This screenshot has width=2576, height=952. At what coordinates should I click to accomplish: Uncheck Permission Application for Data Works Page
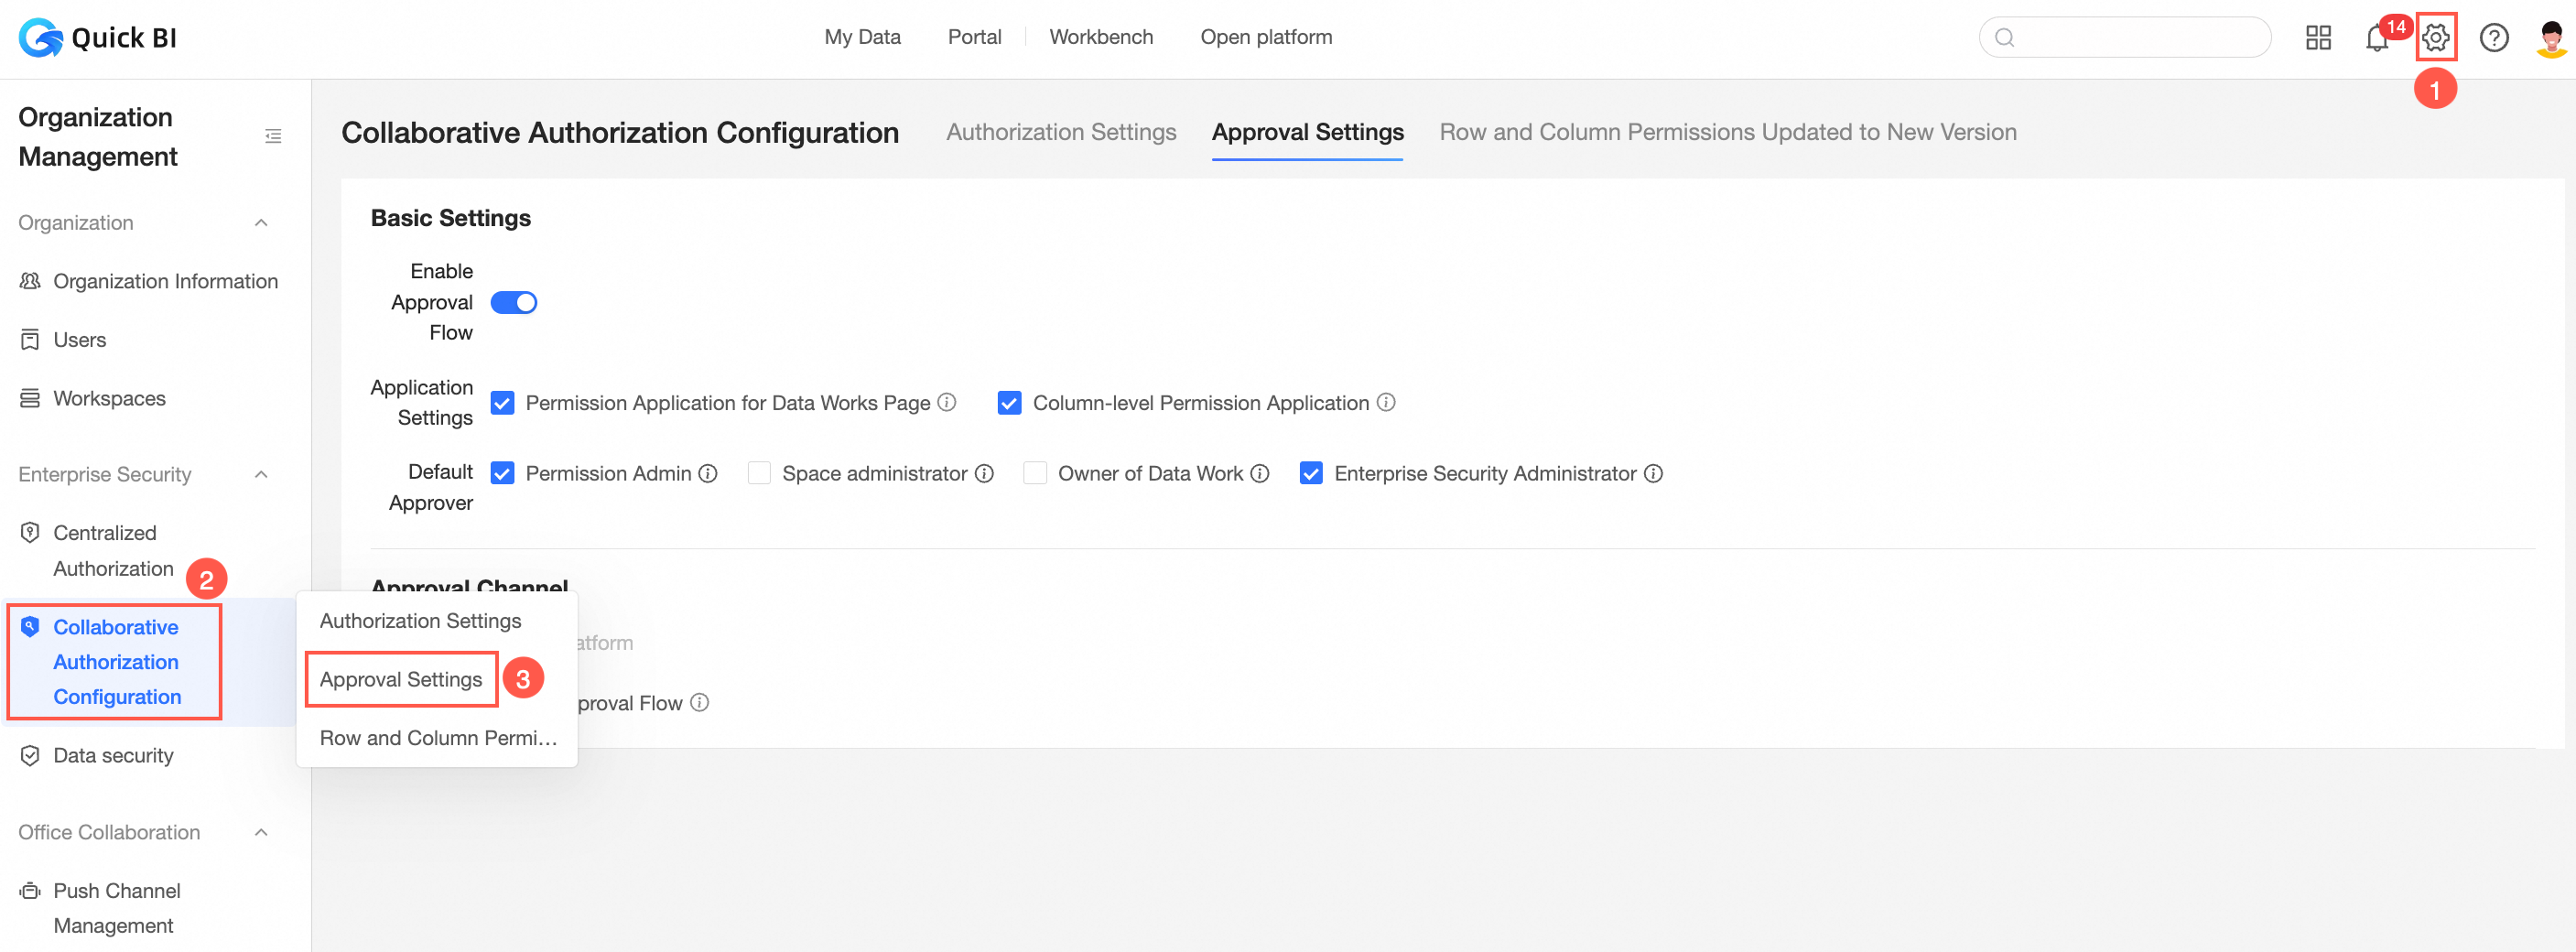(502, 403)
